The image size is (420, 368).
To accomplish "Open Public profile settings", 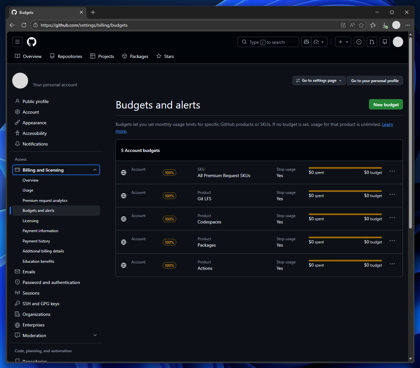I will click(x=35, y=101).
